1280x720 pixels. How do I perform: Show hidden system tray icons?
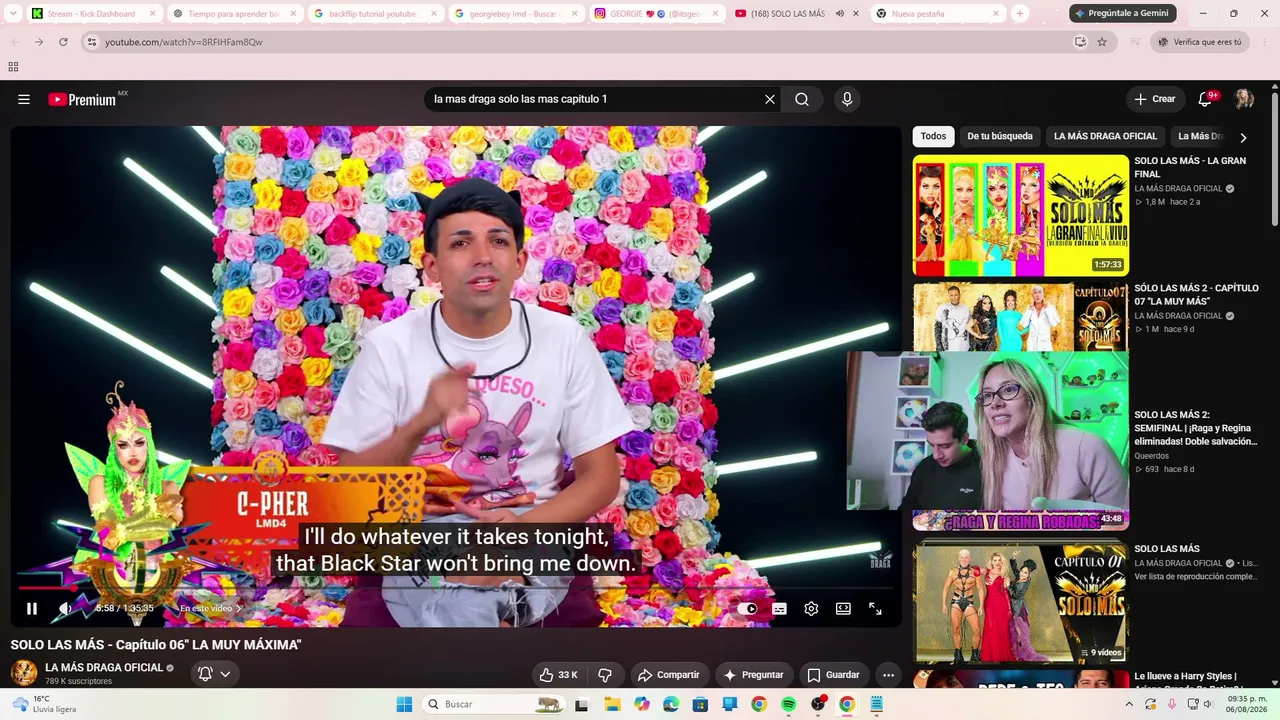pos(1130,704)
